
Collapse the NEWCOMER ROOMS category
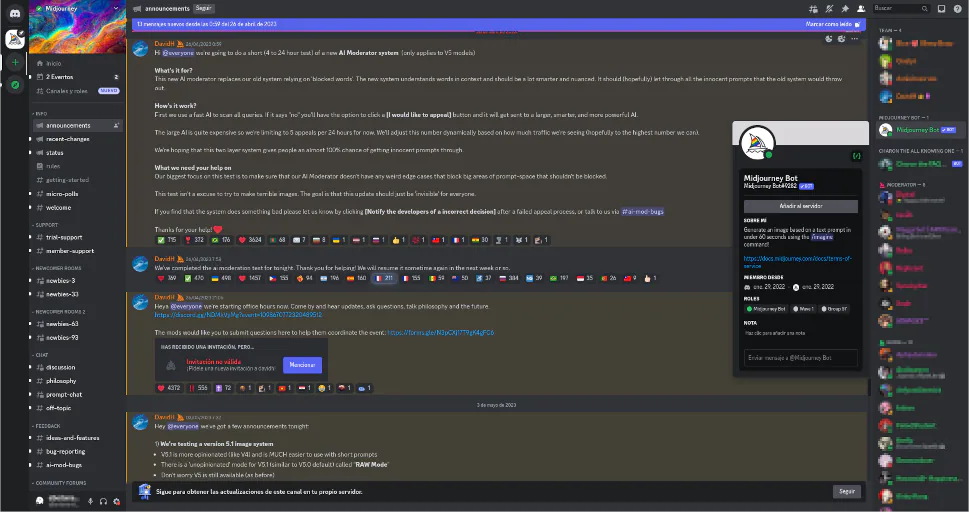[57, 268]
